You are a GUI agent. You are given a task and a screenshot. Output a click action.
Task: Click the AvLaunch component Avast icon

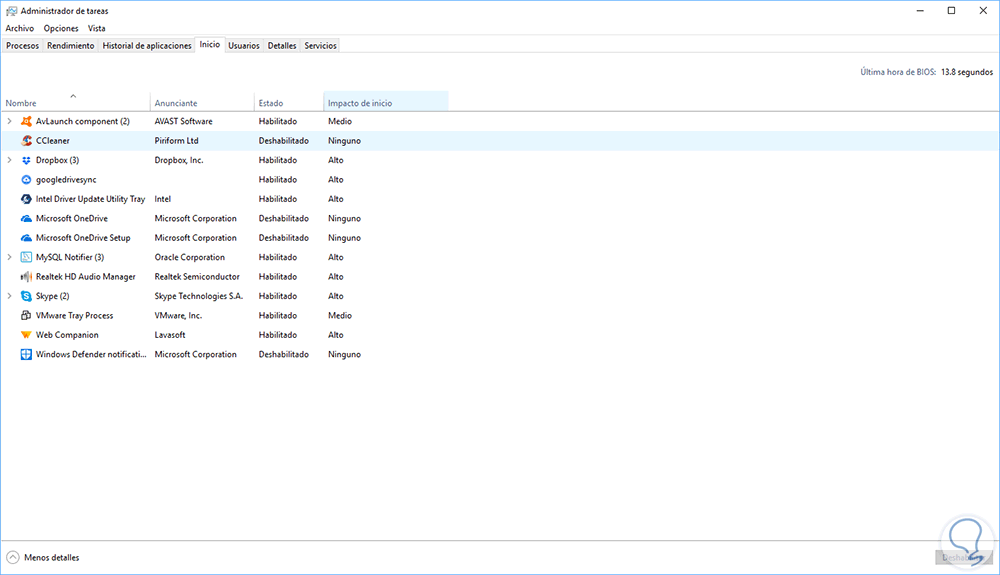[x=26, y=121]
